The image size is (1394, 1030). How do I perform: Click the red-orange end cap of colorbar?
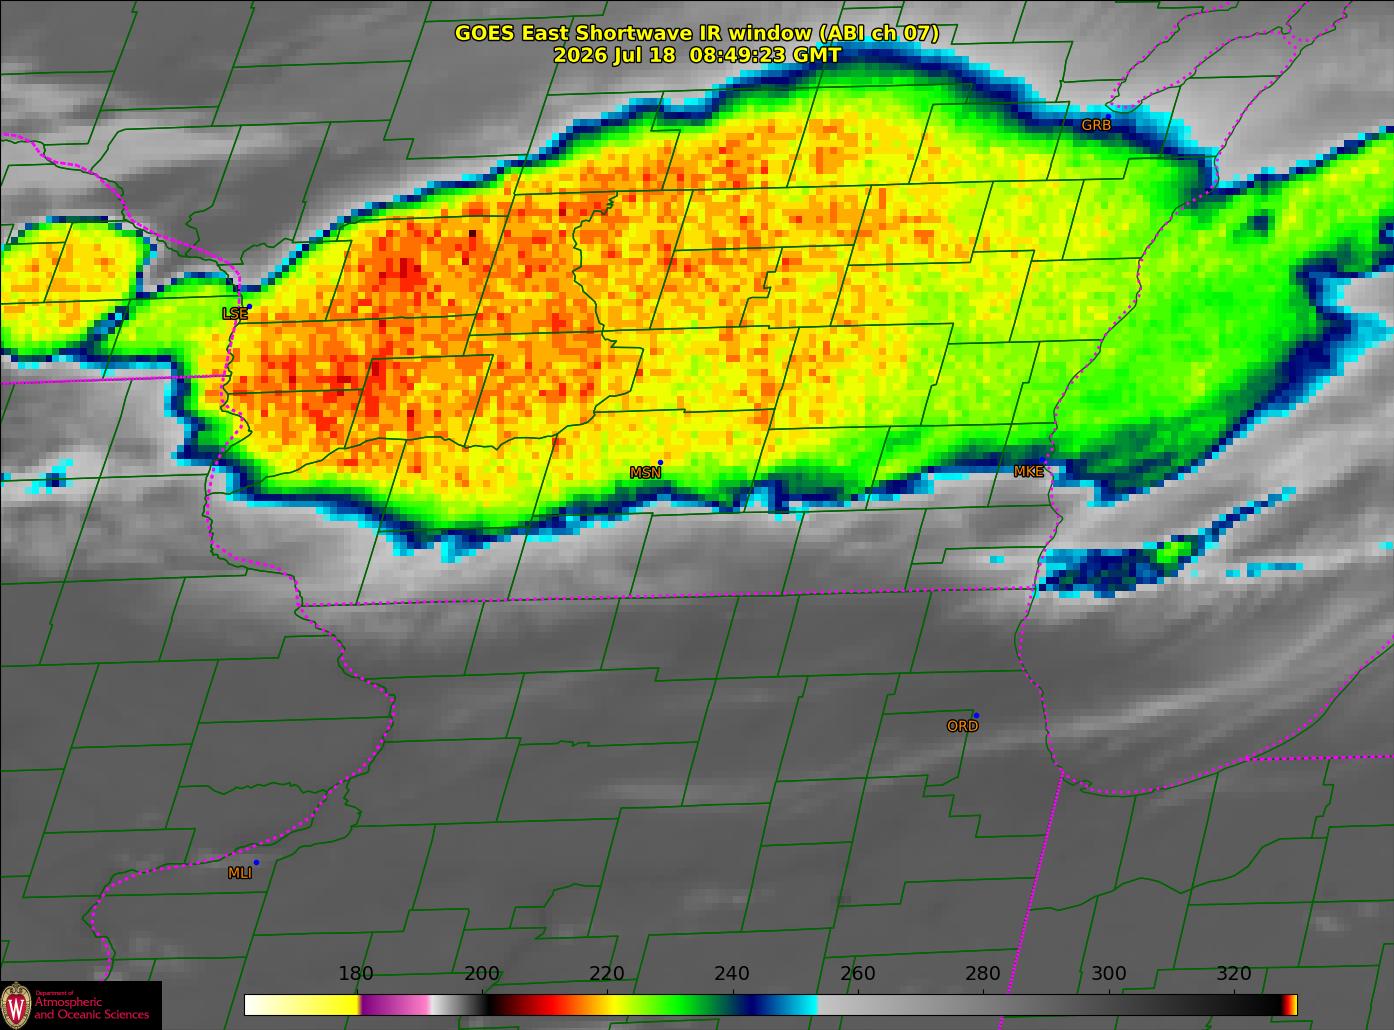[1290, 1005]
